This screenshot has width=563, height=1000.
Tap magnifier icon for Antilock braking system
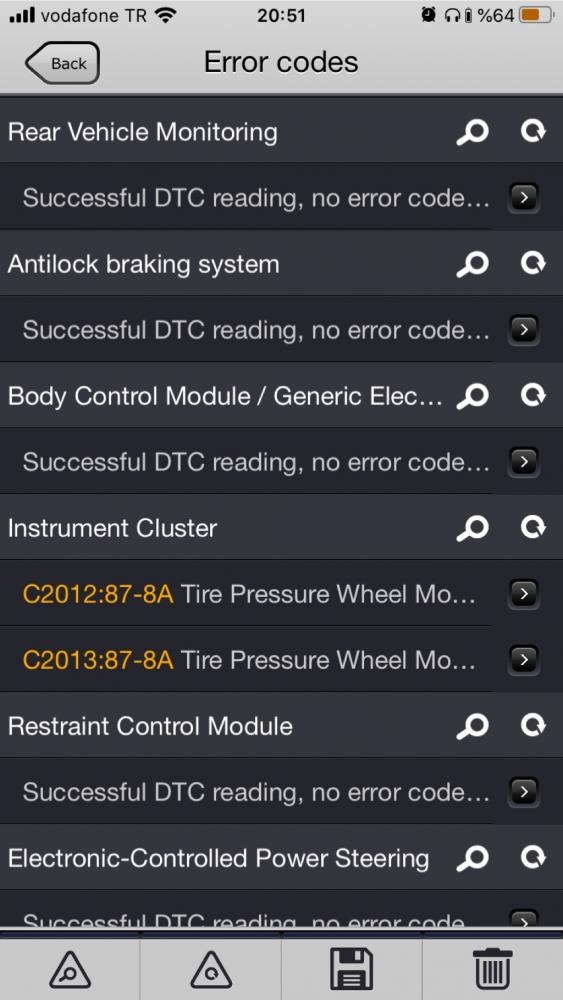[472, 264]
